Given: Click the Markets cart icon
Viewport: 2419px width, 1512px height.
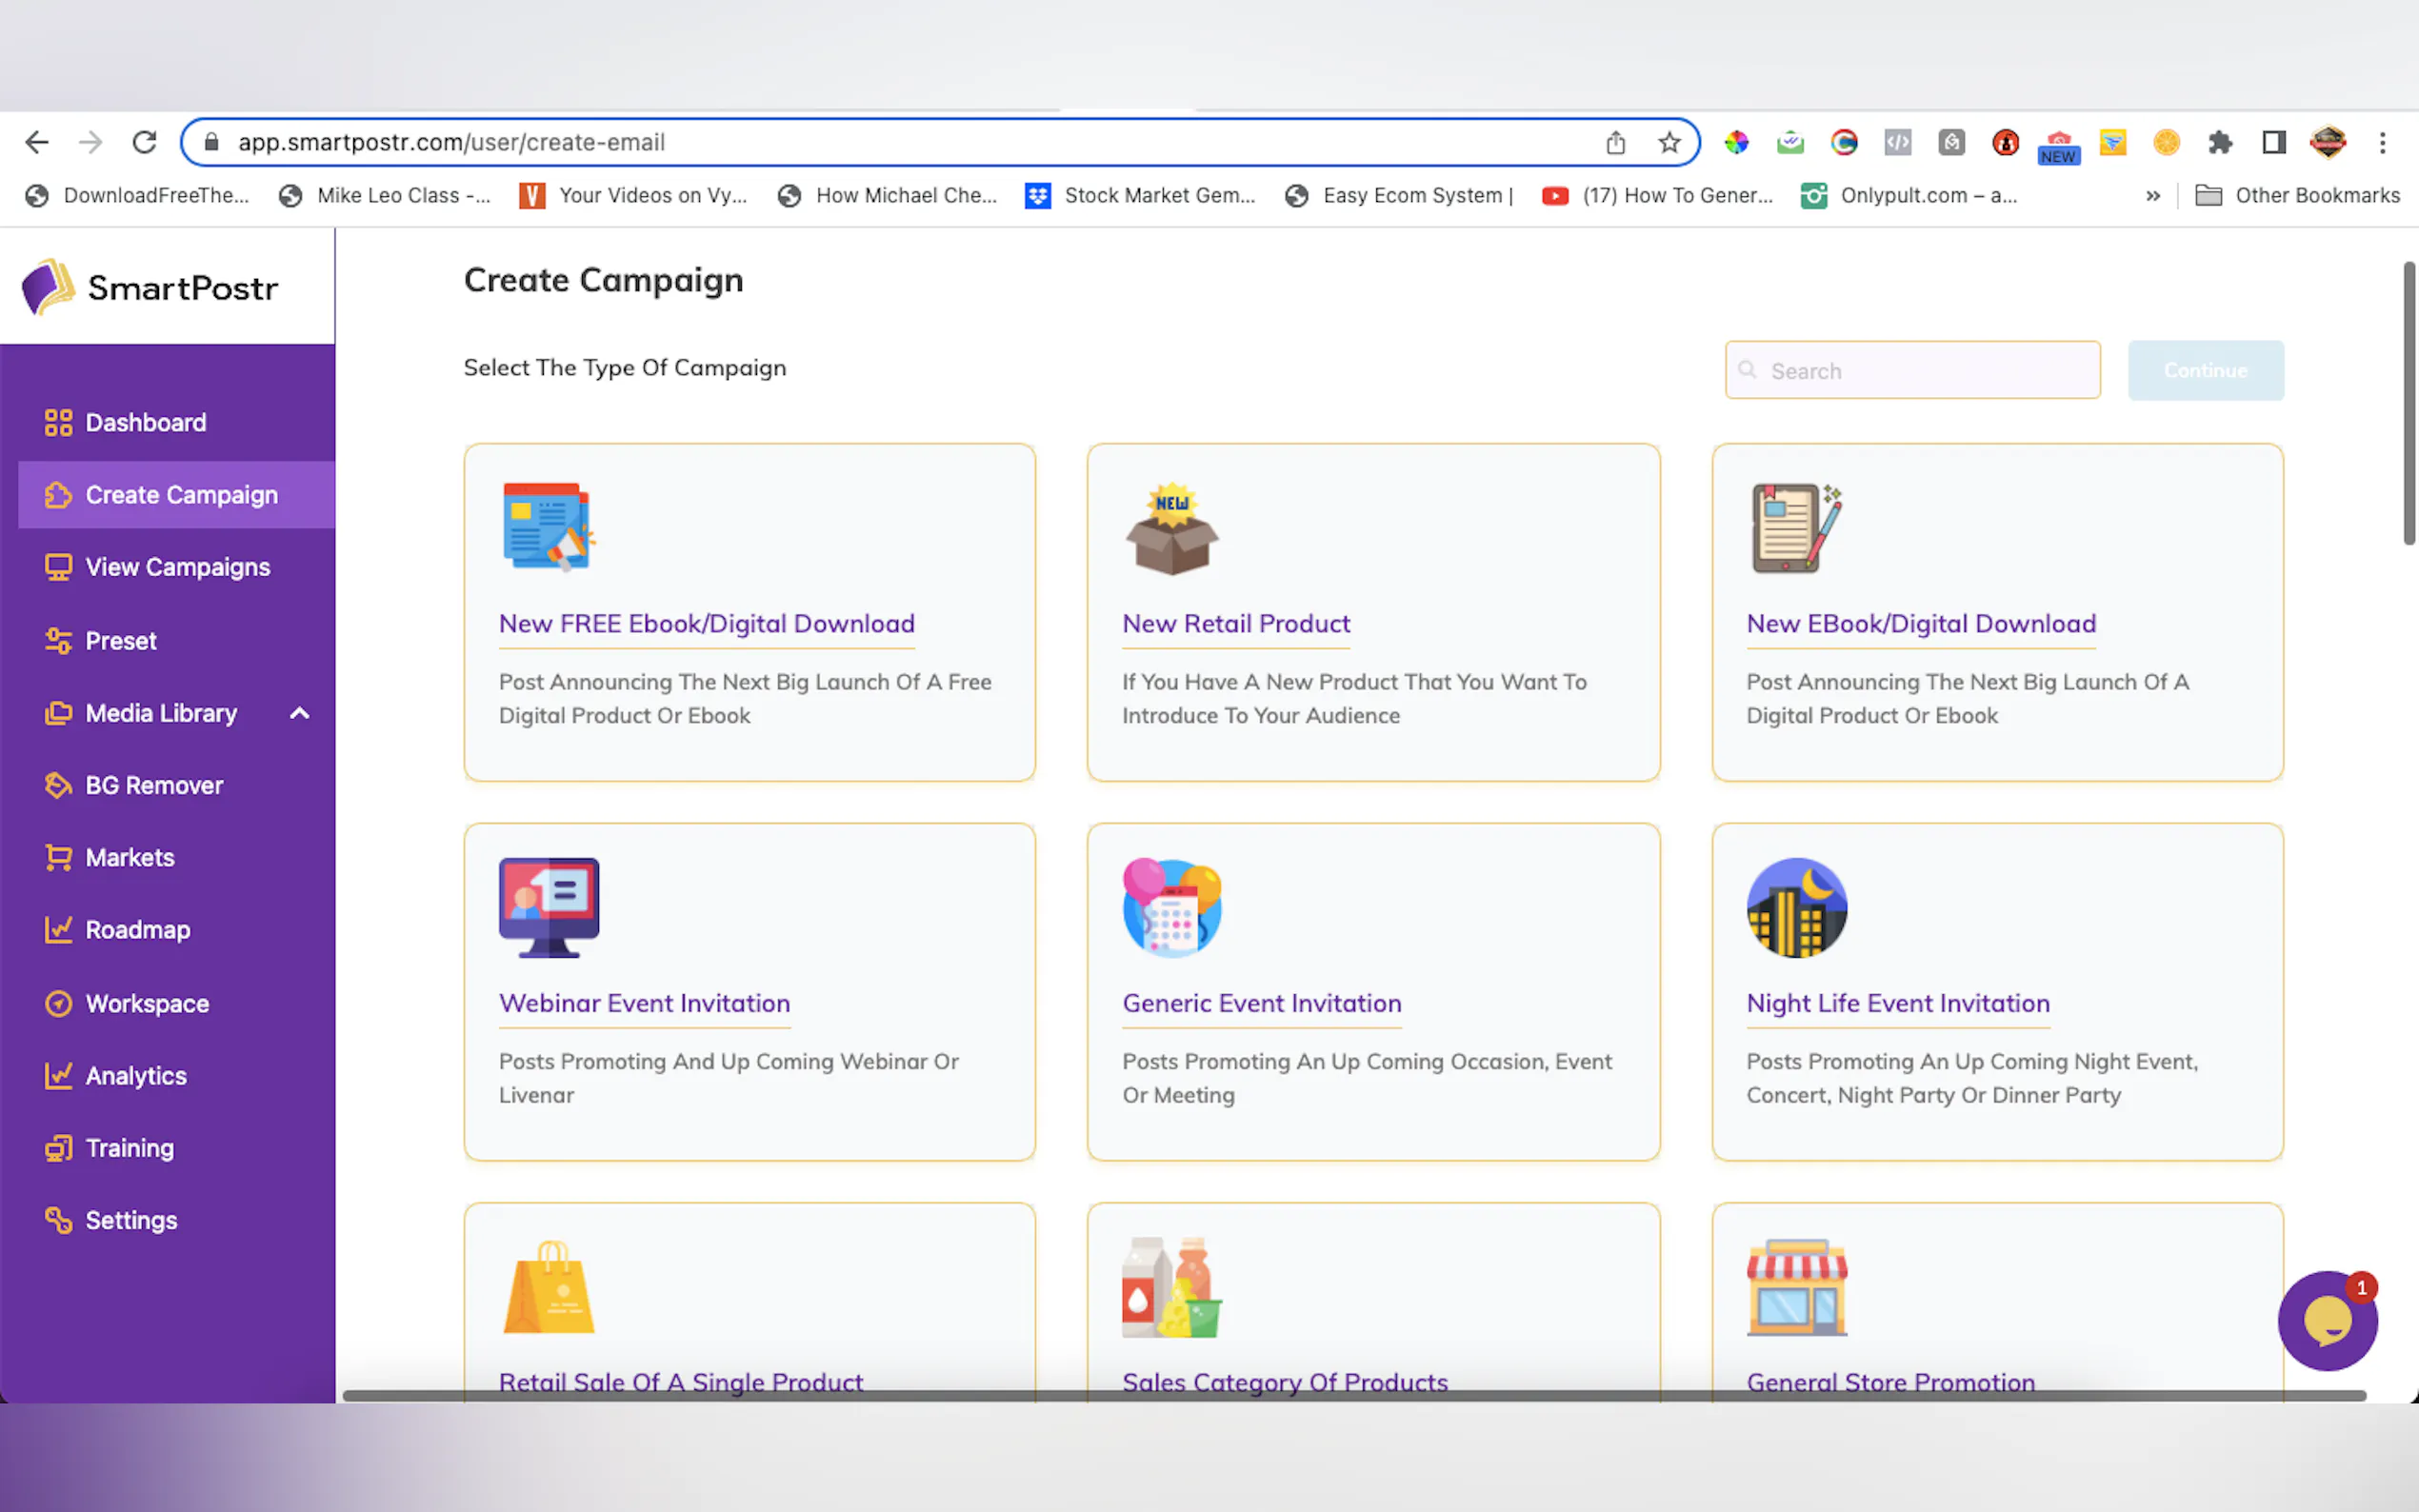Looking at the screenshot, I should click(x=58, y=857).
